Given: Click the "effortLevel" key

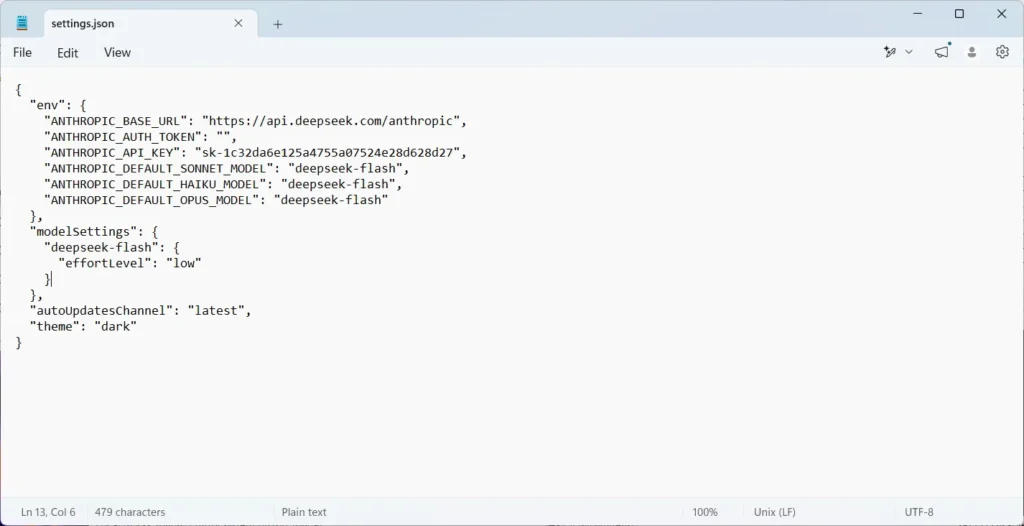Looking at the screenshot, I should point(105,263).
